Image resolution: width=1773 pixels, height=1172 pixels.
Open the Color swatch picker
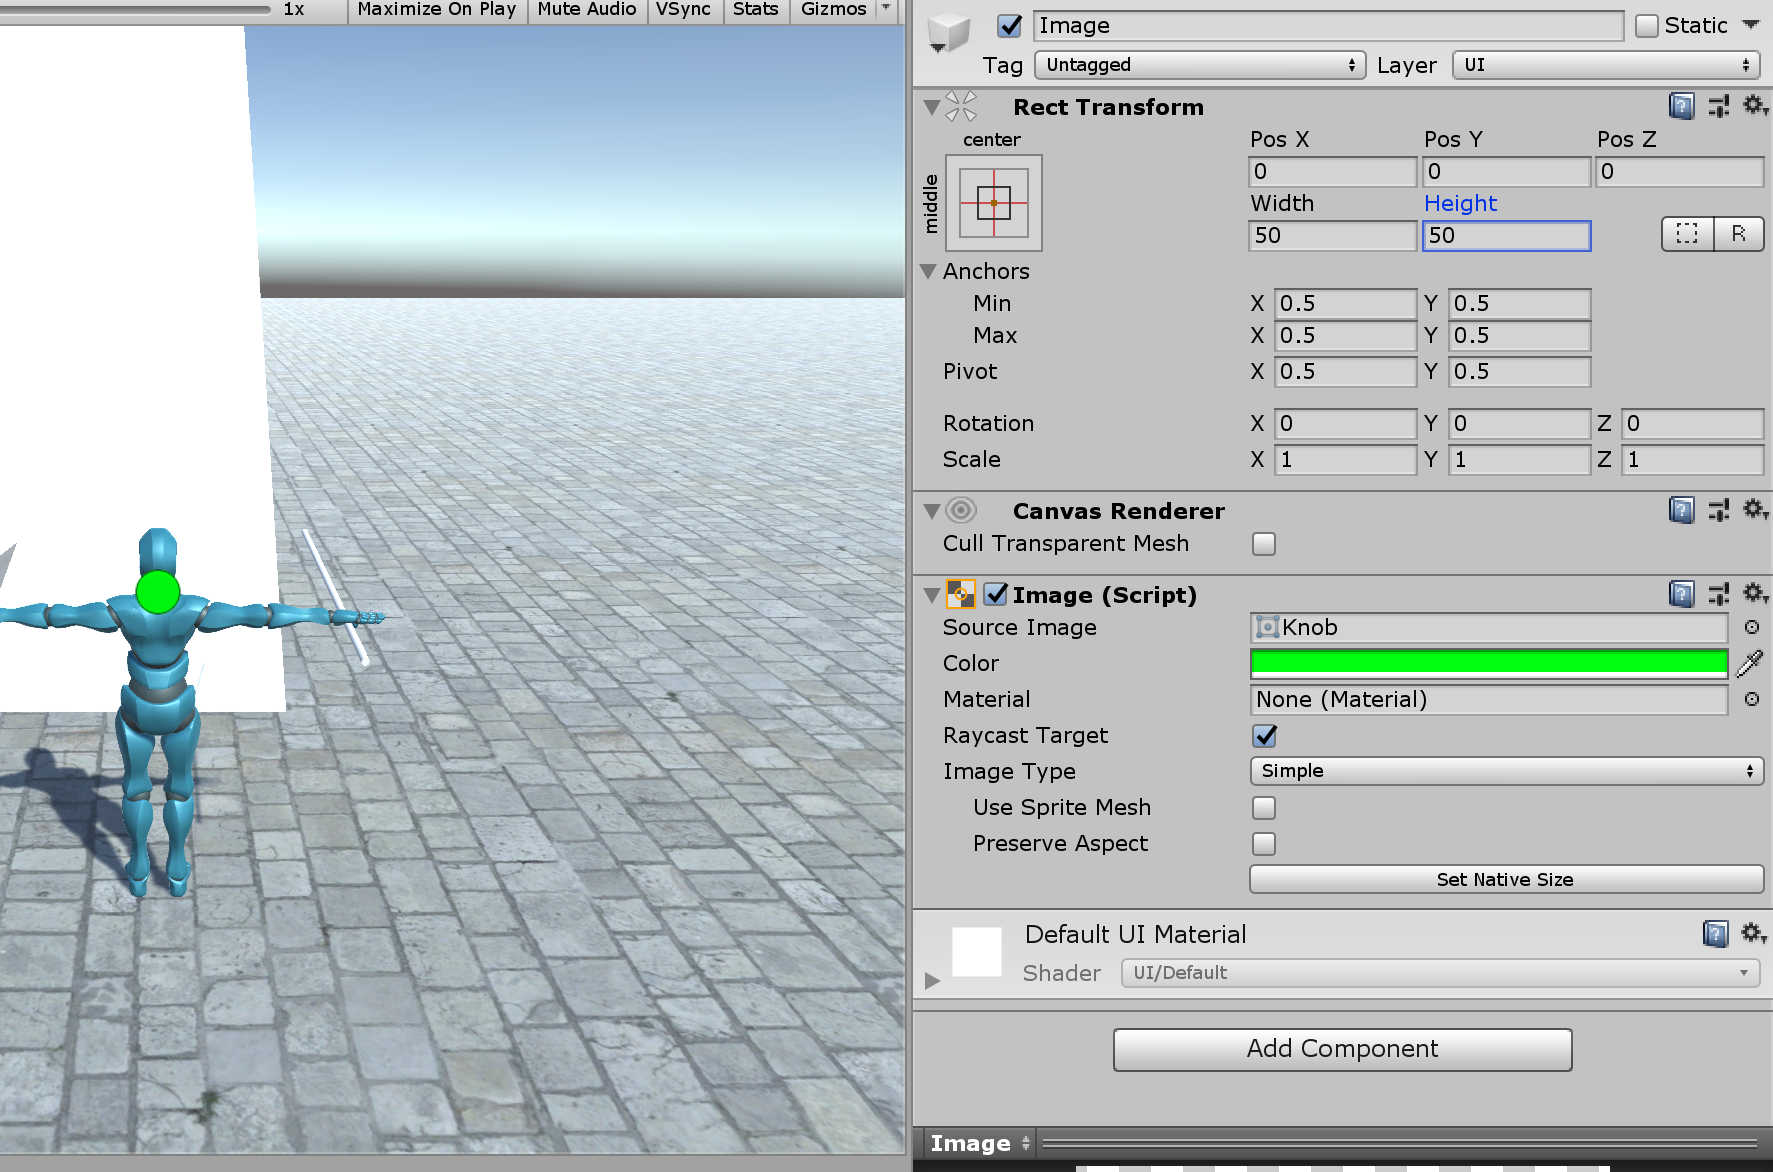pos(1489,663)
